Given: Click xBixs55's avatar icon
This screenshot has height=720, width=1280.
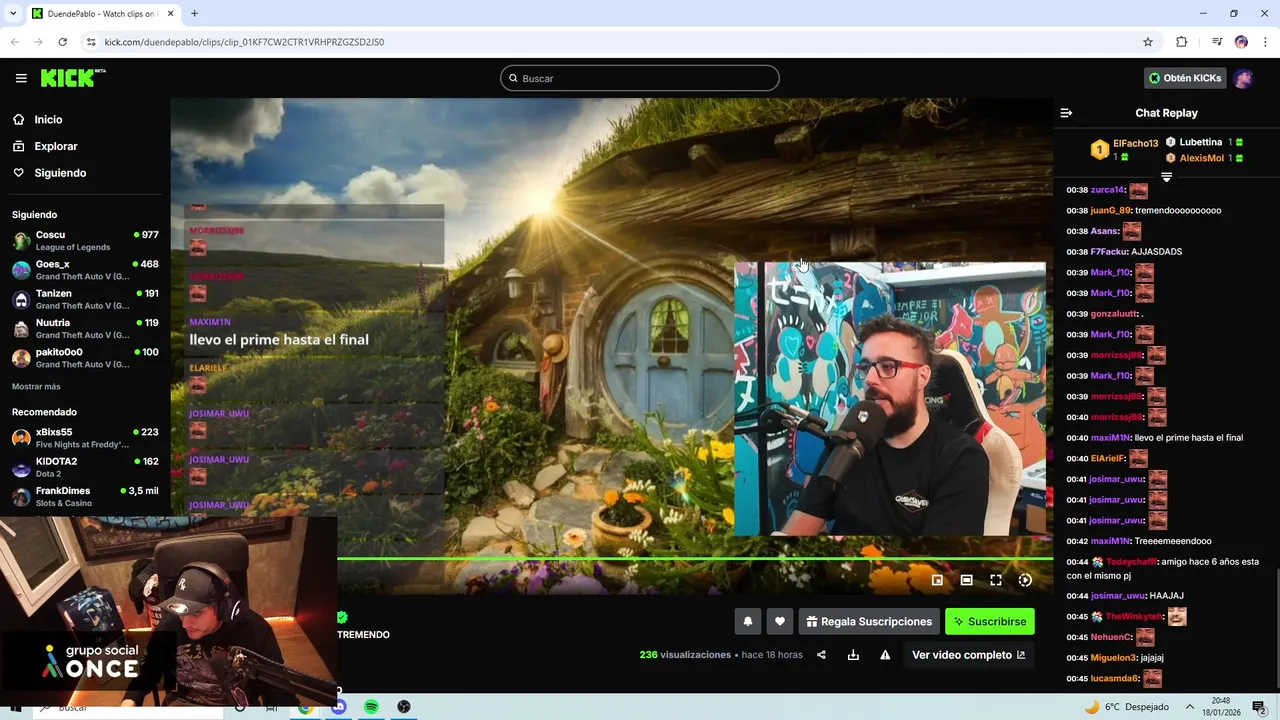Looking at the screenshot, I should click(x=21, y=438).
